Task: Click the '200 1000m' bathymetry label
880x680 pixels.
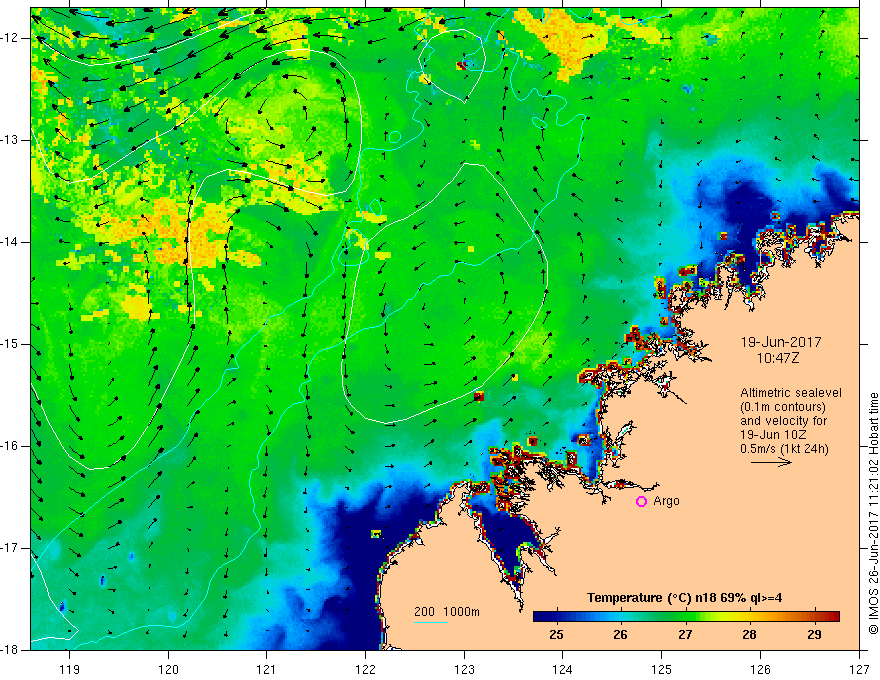Action: pos(447,612)
